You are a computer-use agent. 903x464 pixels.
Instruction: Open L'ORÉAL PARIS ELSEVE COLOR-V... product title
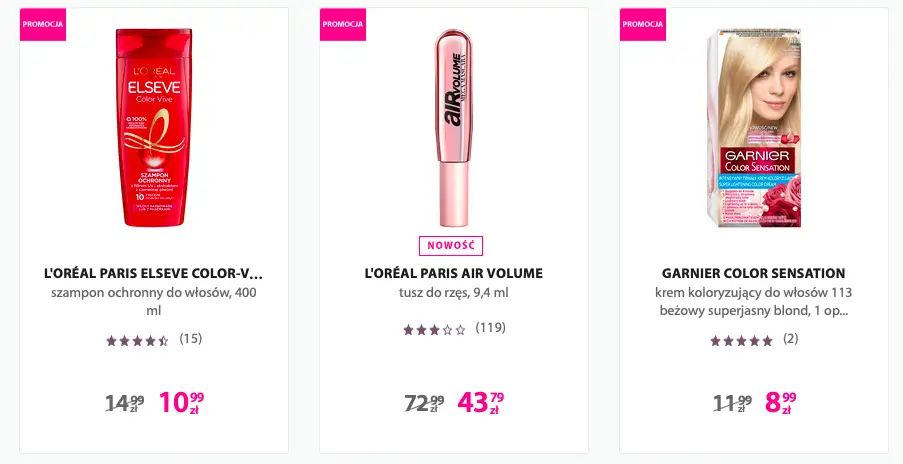click(154, 273)
